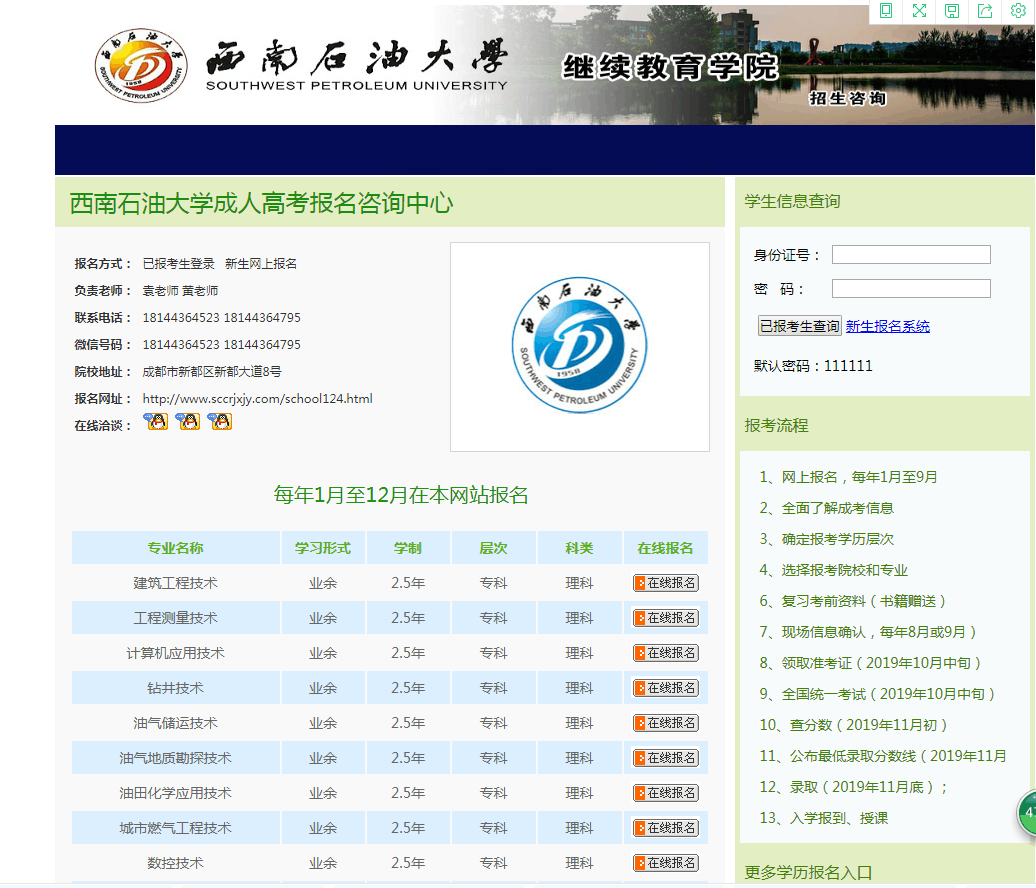Focus the 身份证号 input field
The image size is (1036, 888).
point(911,254)
